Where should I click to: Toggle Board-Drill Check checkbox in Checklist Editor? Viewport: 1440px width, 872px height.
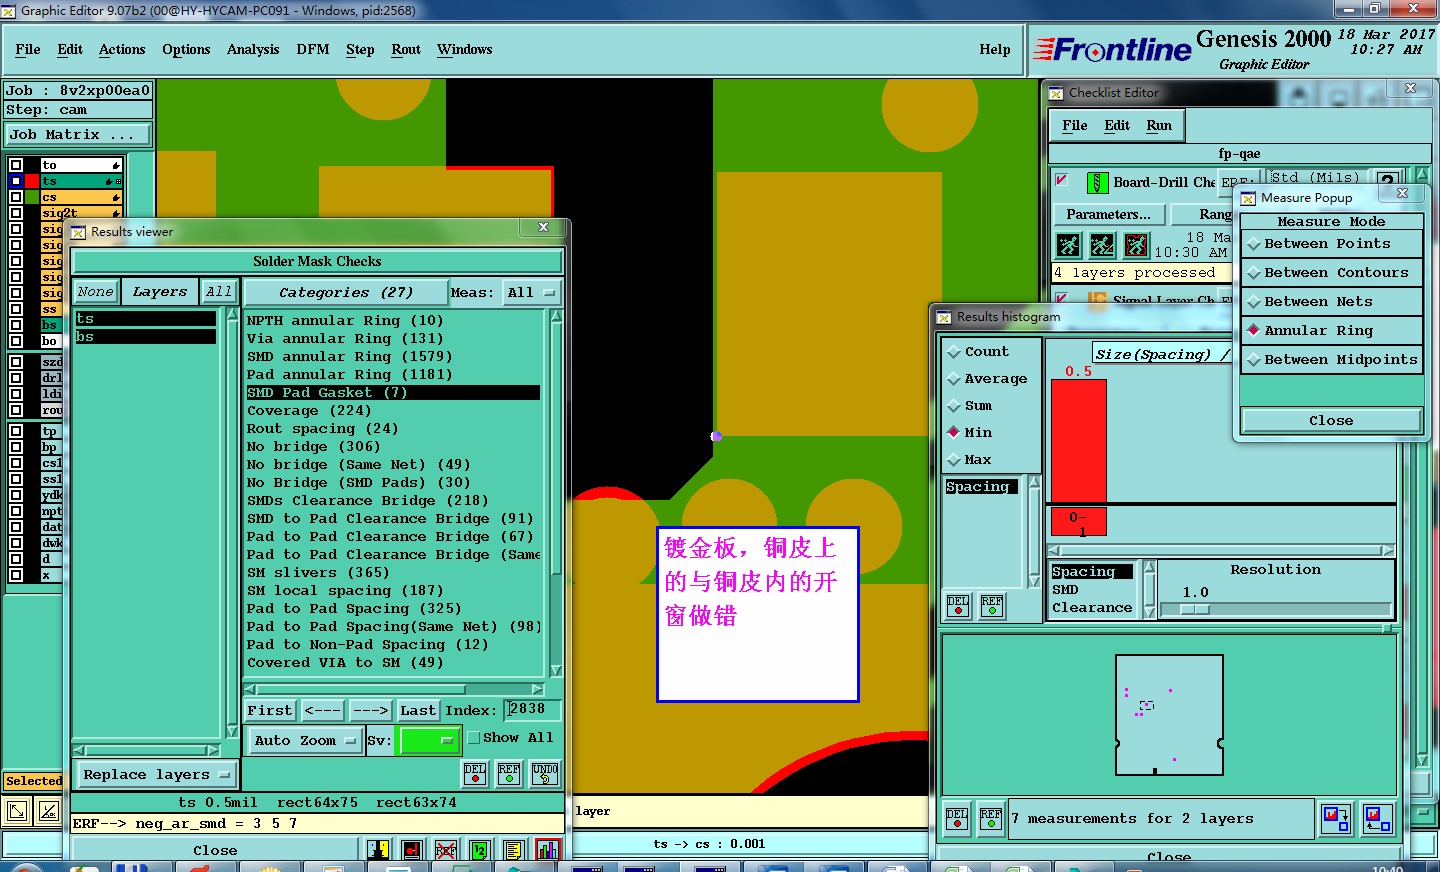tap(1062, 180)
